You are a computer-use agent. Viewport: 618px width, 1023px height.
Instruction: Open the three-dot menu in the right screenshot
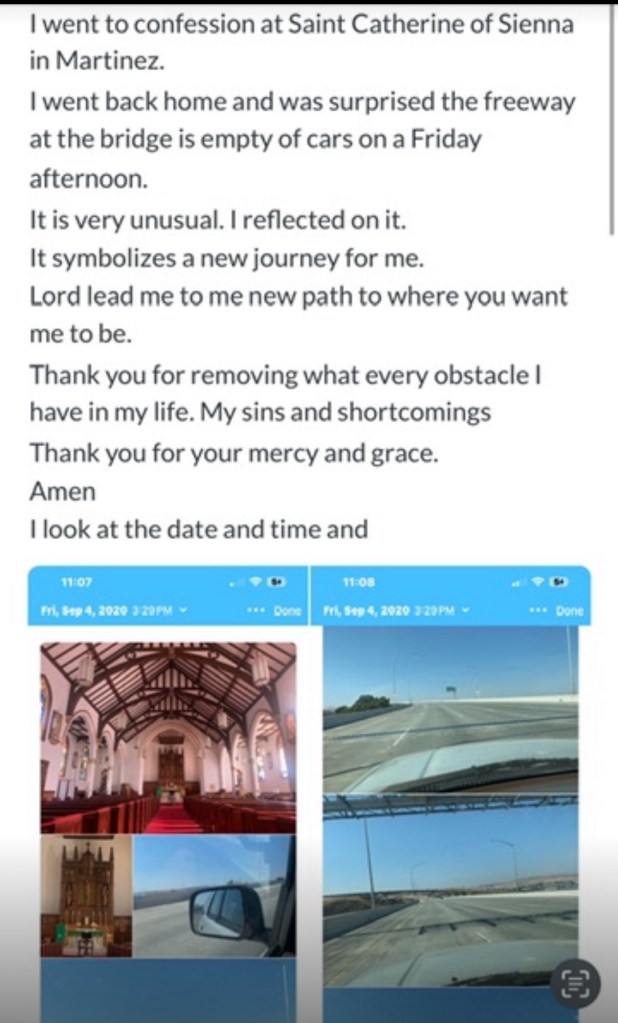538,609
